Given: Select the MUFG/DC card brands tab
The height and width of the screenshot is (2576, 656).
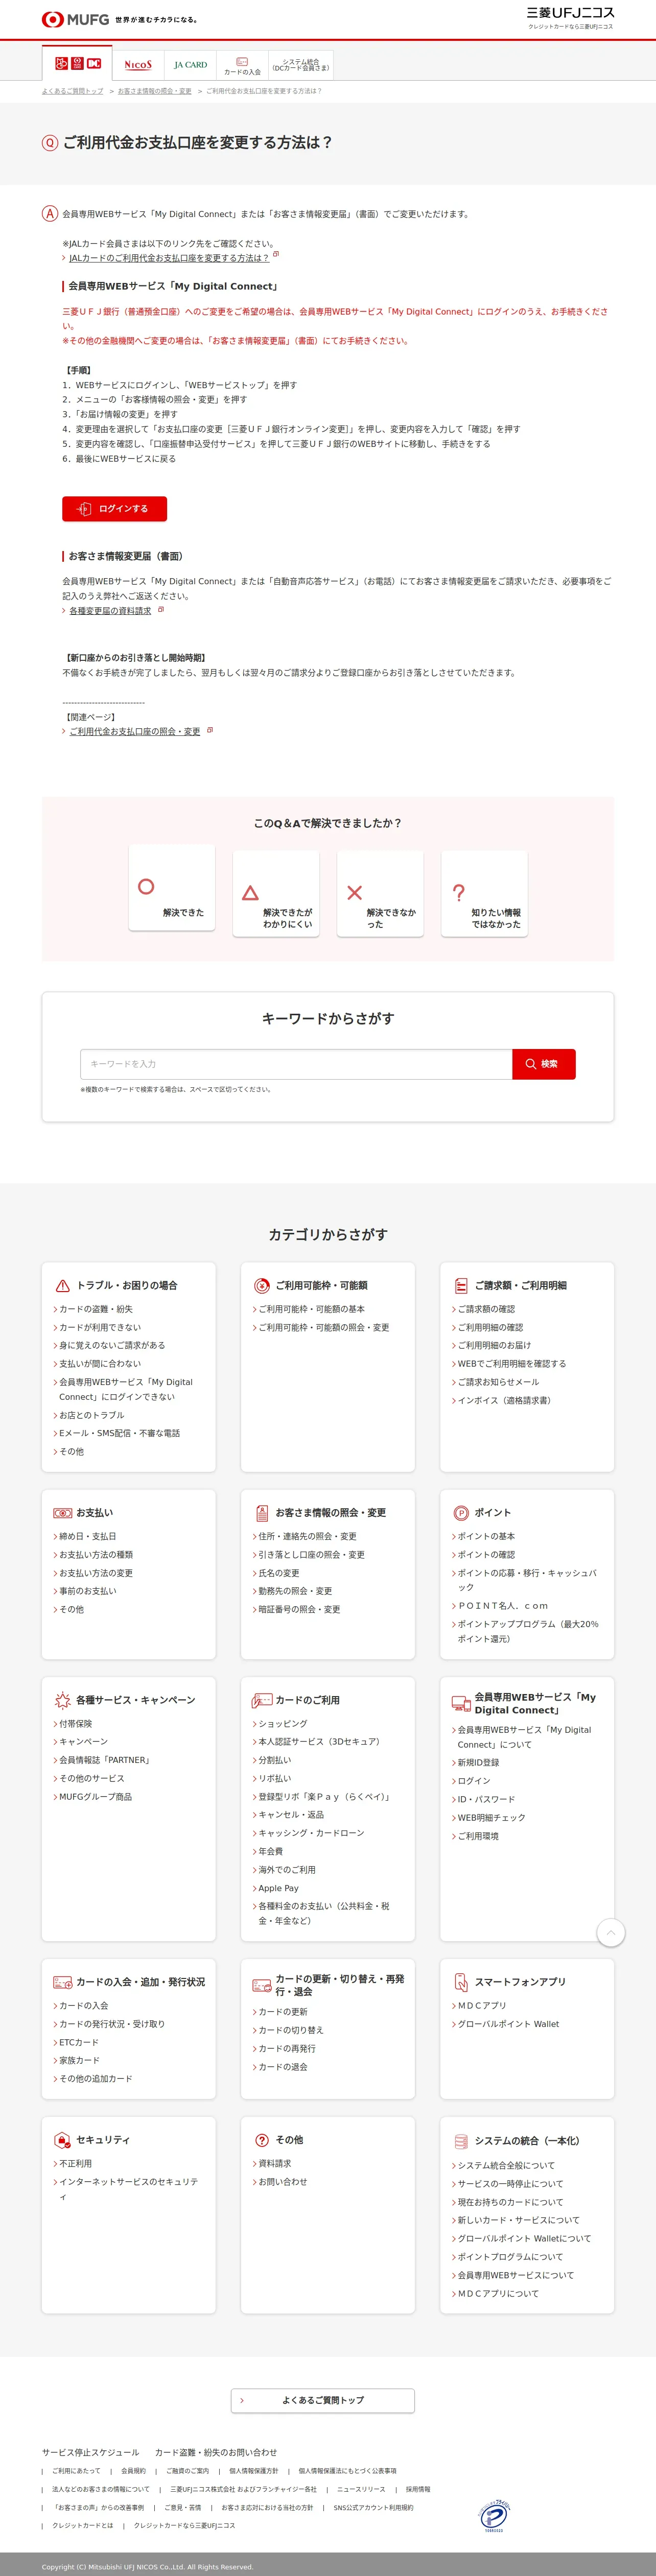Looking at the screenshot, I should coord(78,63).
